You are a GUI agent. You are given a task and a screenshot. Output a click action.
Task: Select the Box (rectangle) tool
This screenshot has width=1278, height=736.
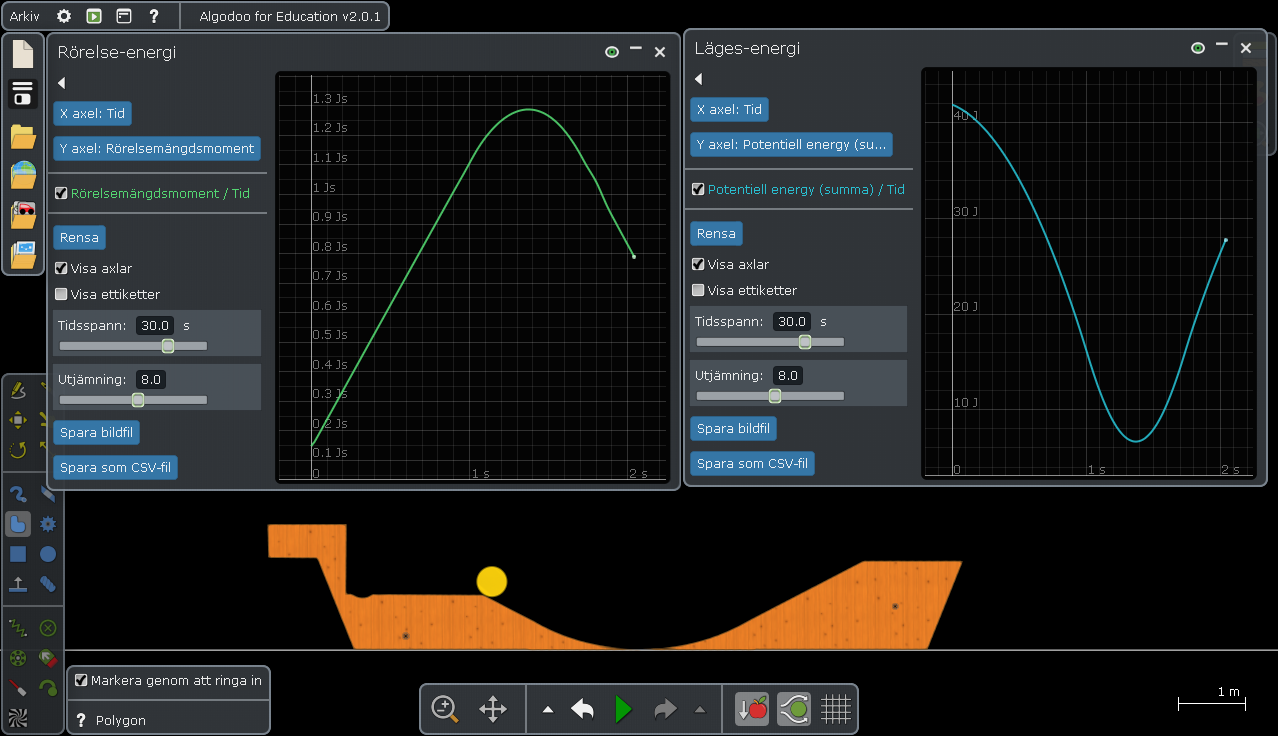[18, 554]
